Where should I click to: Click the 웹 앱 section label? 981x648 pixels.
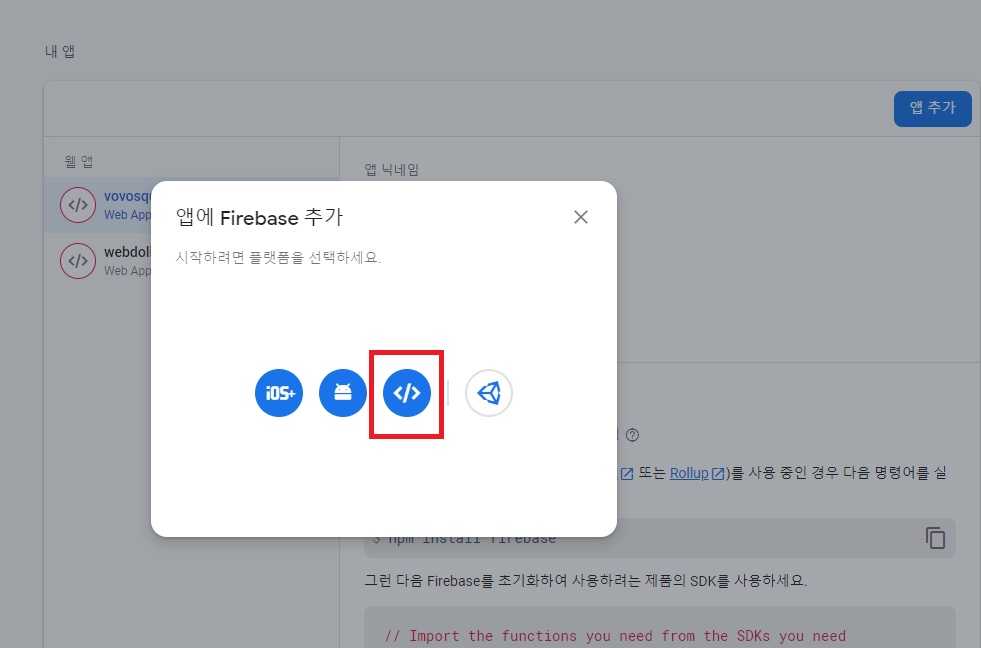tap(79, 161)
